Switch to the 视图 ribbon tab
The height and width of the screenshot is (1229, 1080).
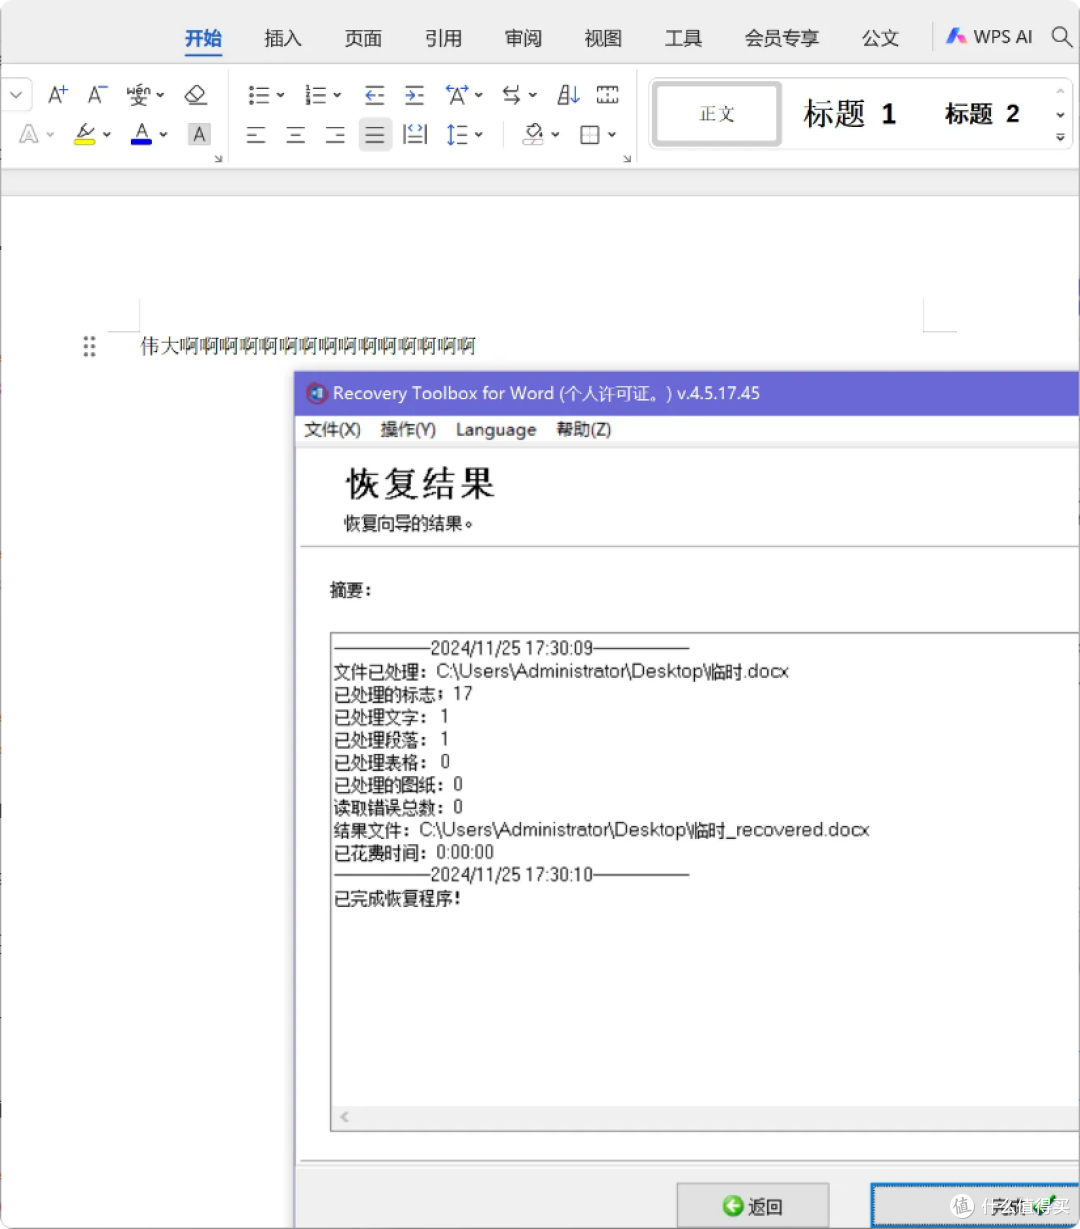[603, 38]
